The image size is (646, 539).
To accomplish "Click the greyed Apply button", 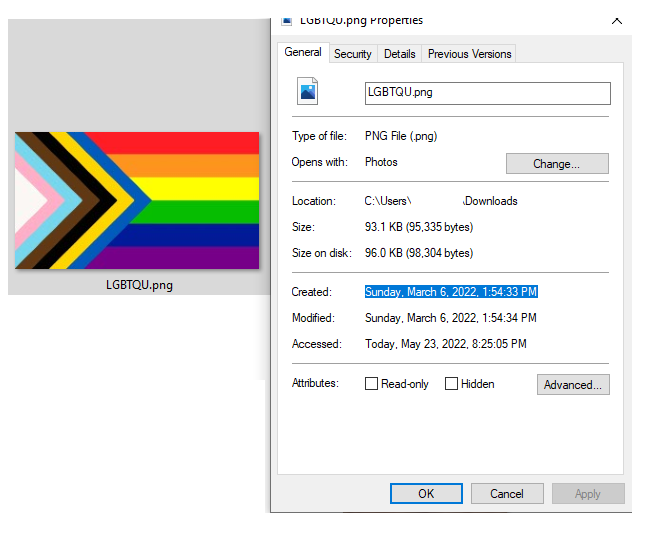I will (588, 494).
